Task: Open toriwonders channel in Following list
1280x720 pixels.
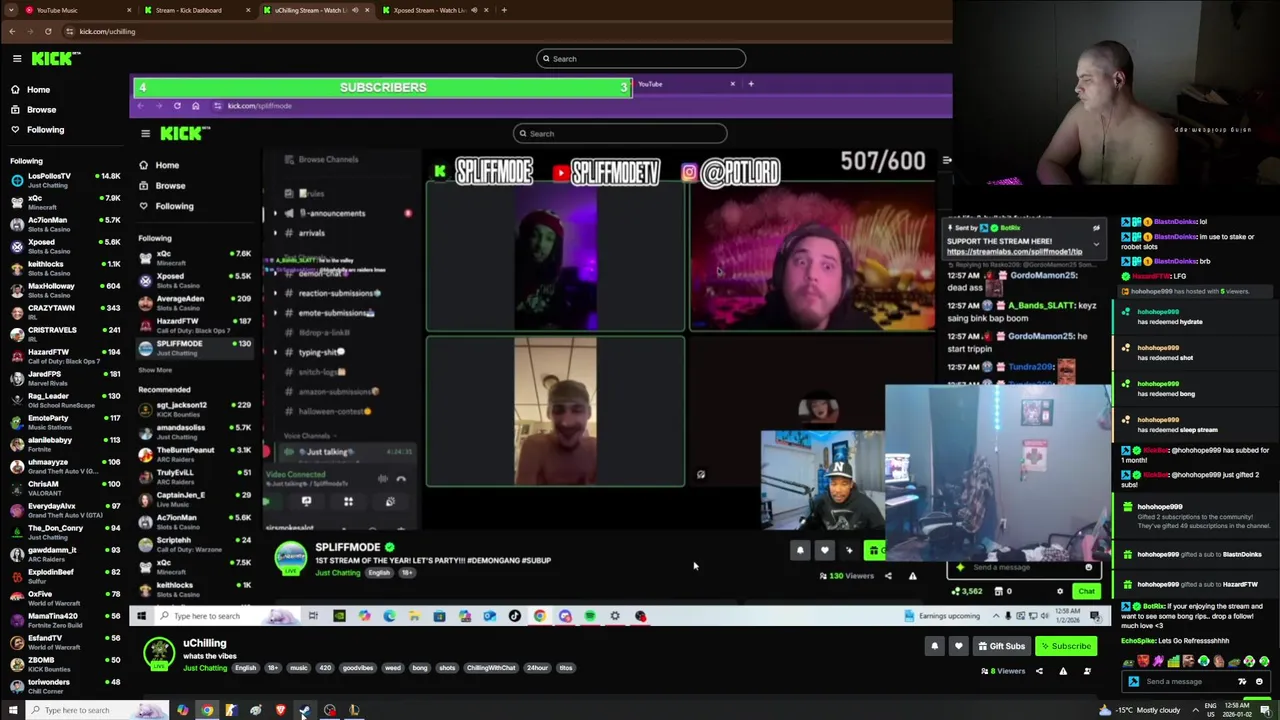Action: point(65,686)
